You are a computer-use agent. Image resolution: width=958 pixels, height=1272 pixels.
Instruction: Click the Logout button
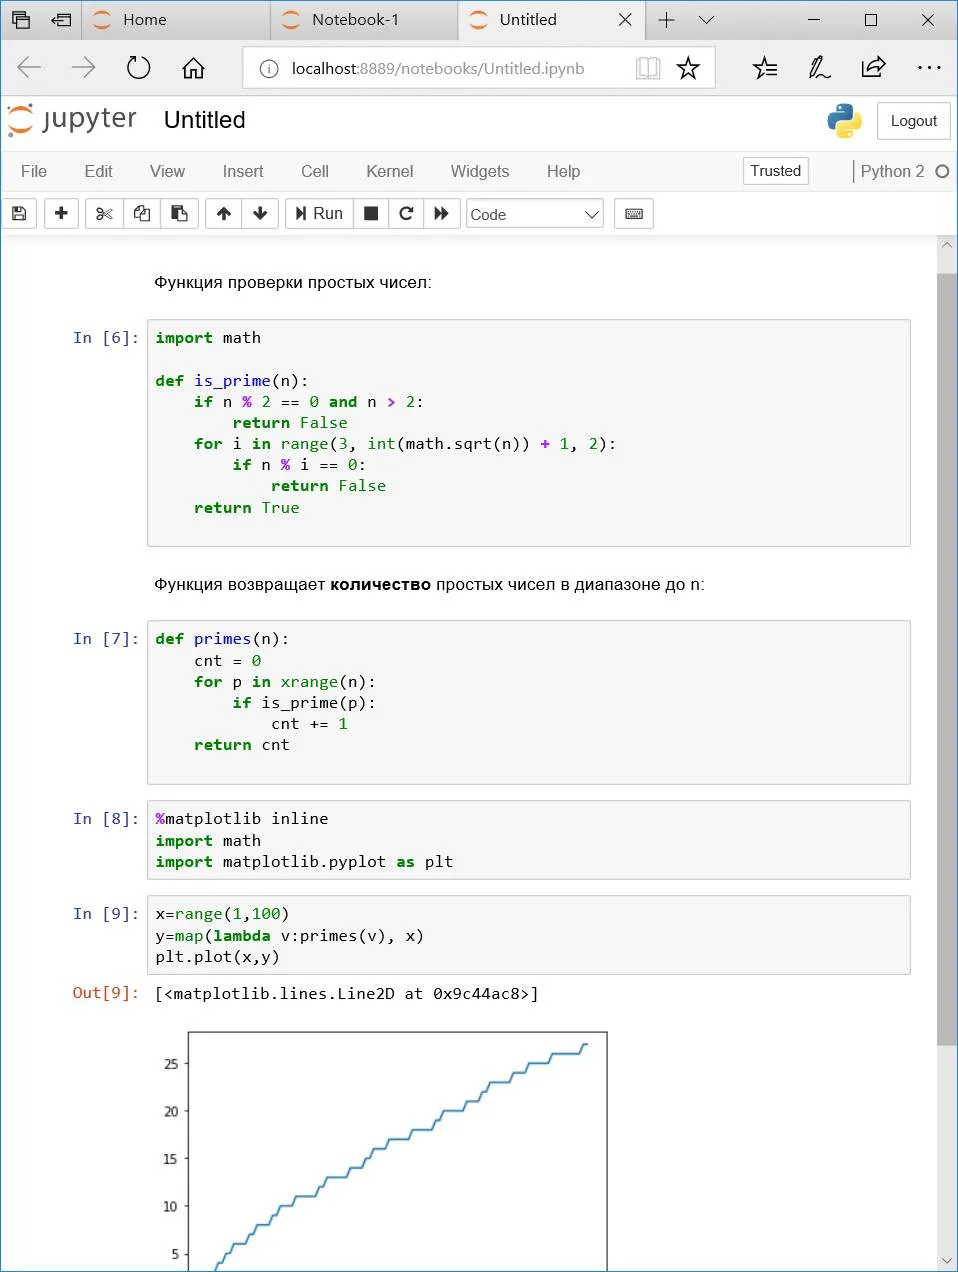[913, 121]
